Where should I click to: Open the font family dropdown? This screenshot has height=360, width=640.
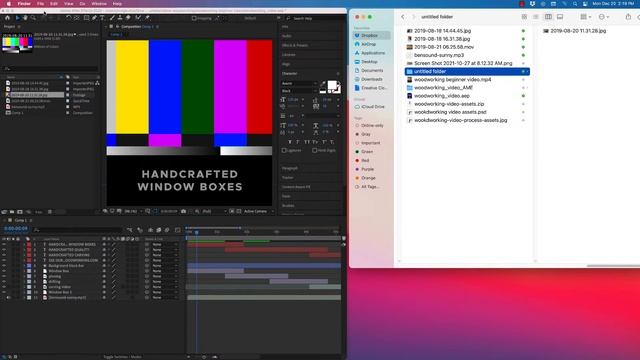pyautogui.click(x=299, y=83)
